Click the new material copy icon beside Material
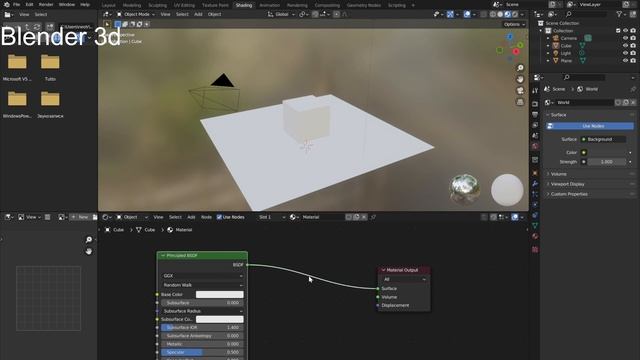The width and height of the screenshot is (640, 360). point(356,217)
